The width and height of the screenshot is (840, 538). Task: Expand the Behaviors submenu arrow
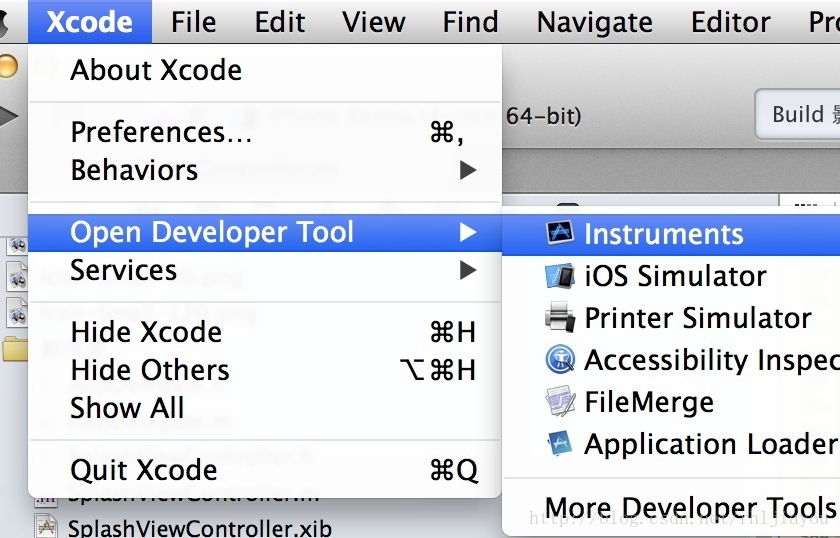click(x=467, y=171)
